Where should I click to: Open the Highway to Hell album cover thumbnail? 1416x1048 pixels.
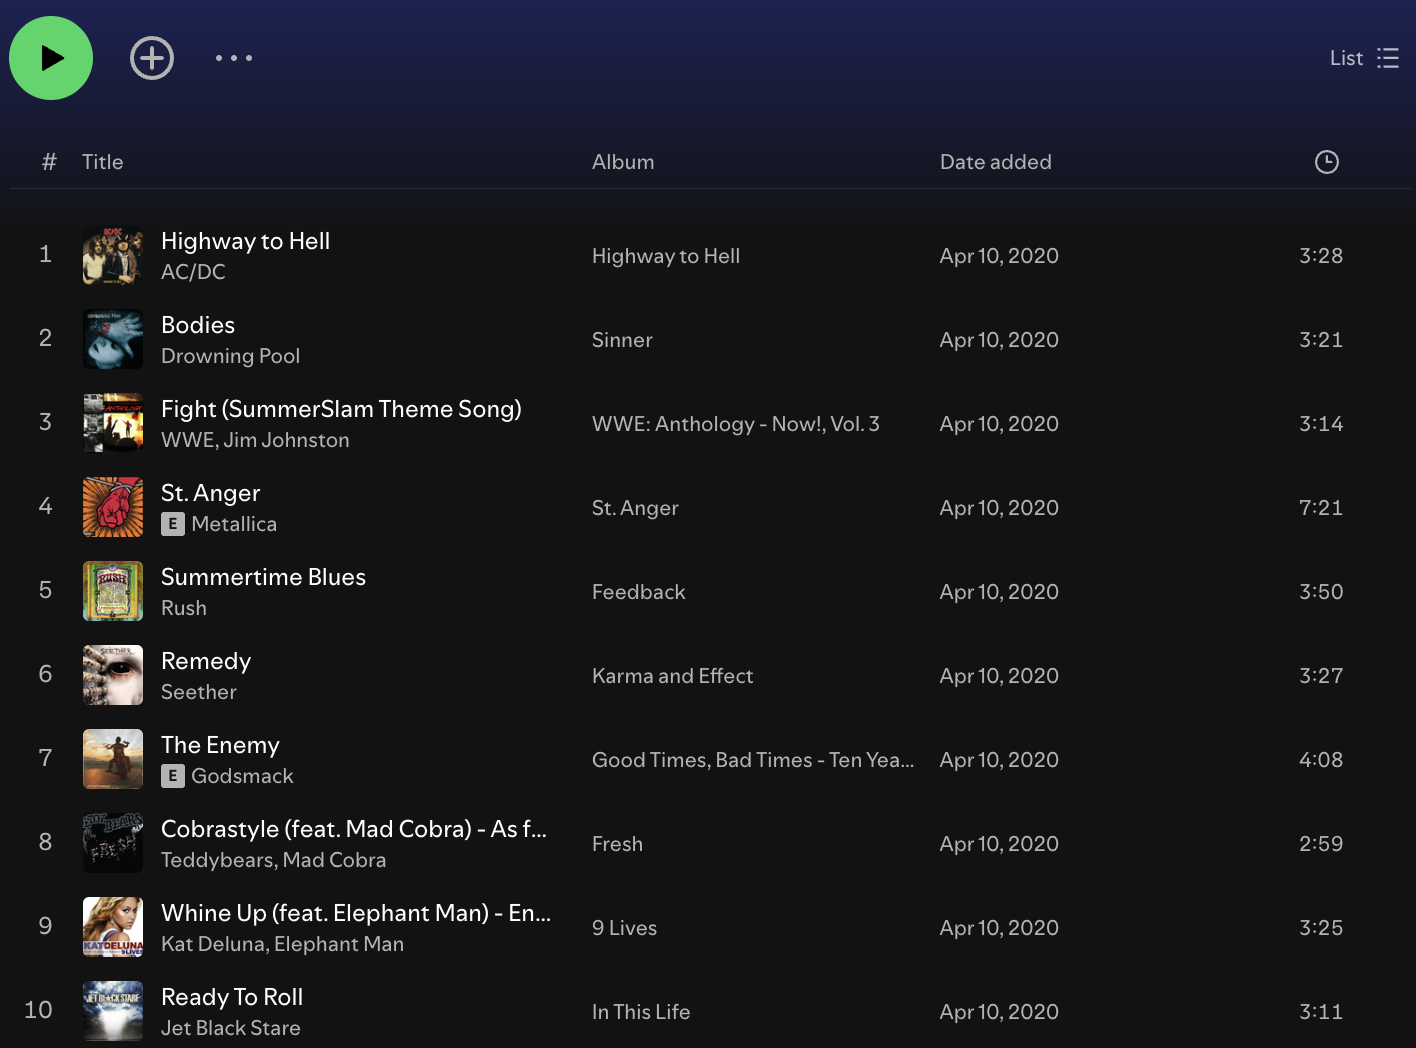[x=113, y=255]
